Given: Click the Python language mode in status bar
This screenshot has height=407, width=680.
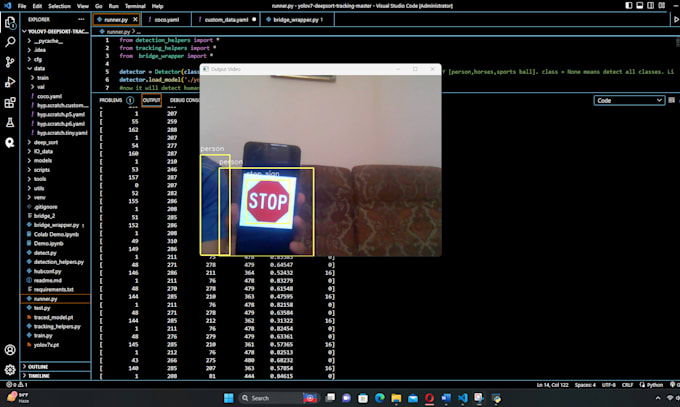Looking at the screenshot, I should tap(655, 383).
